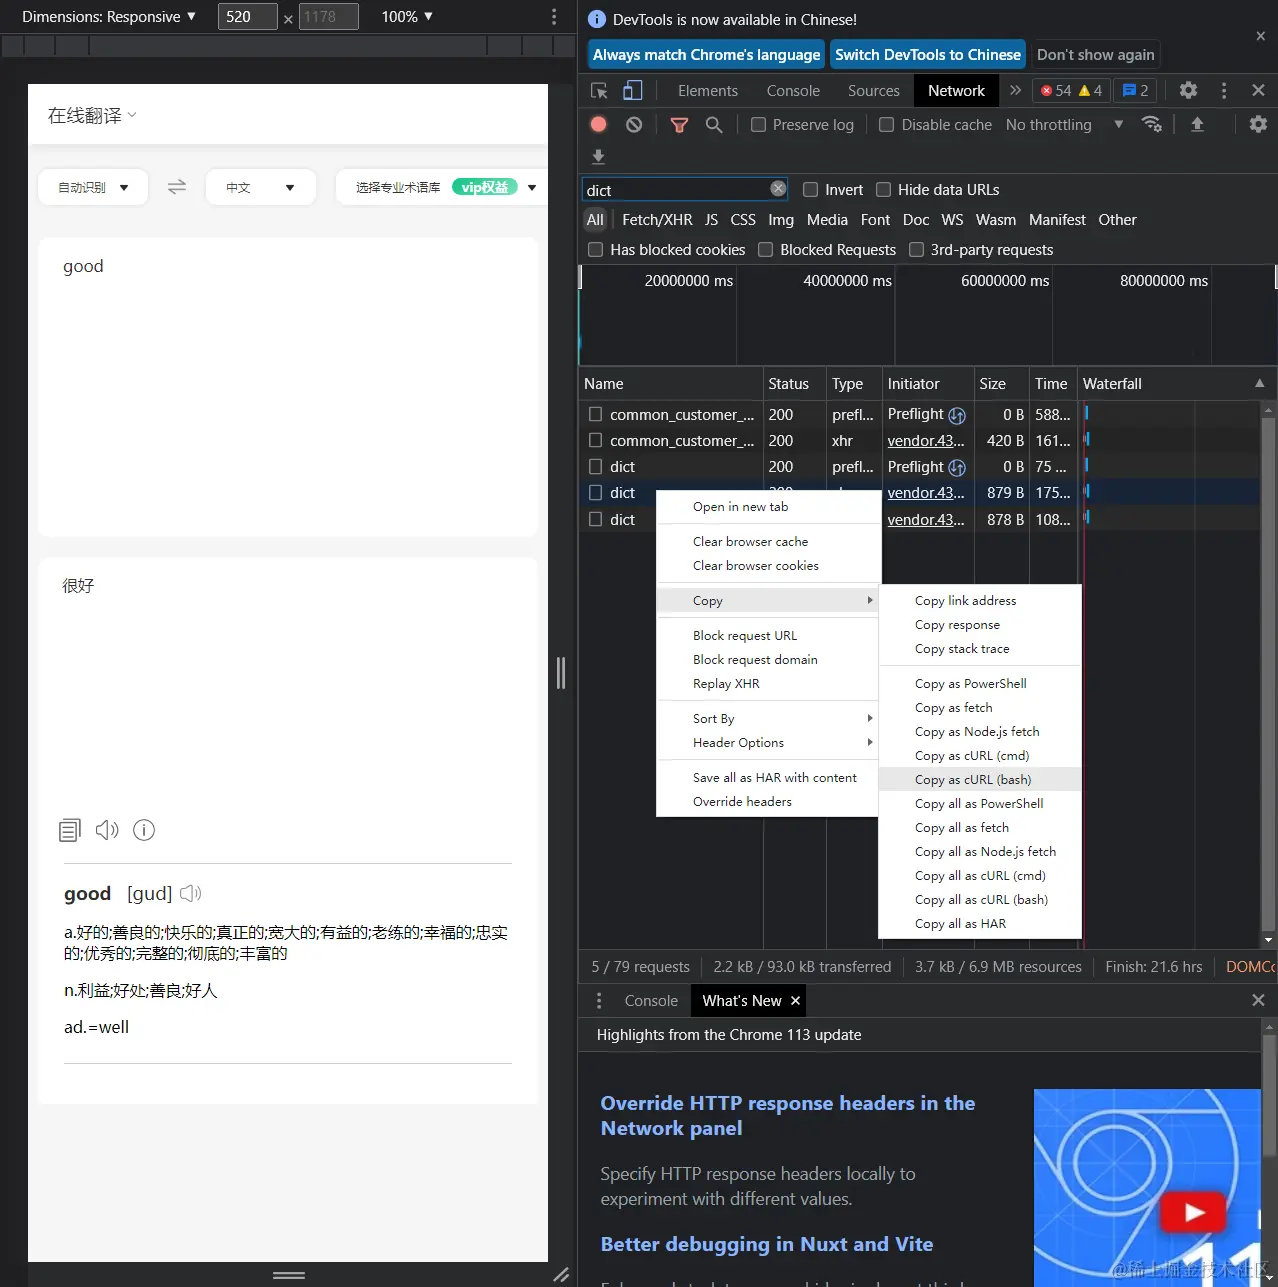Viewport: 1278px width, 1287px height.
Task: Click the red record network log button
Action: coord(599,125)
